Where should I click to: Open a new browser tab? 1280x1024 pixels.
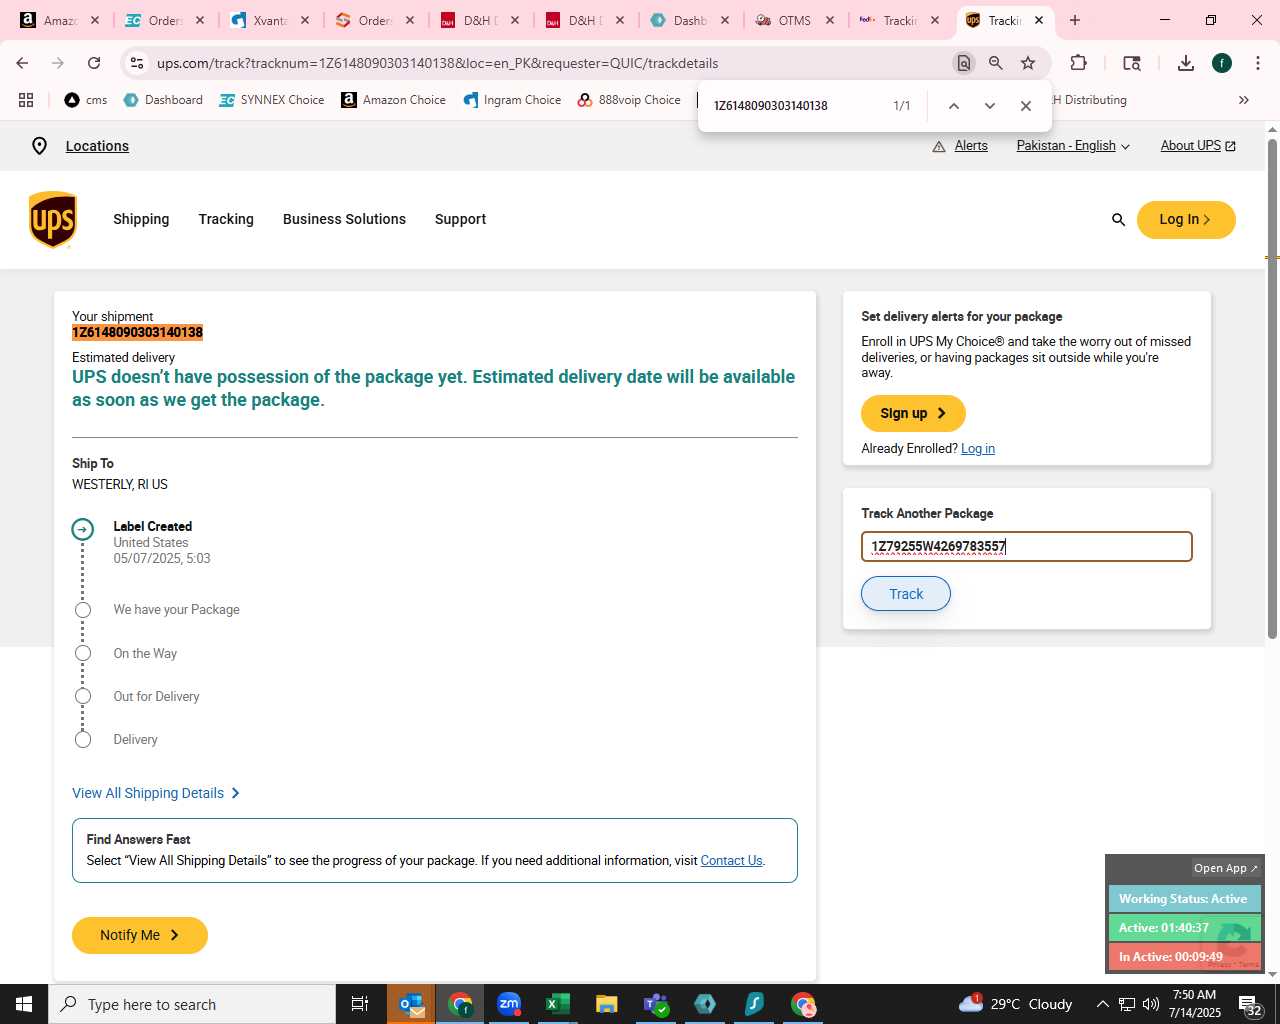point(1075,20)
